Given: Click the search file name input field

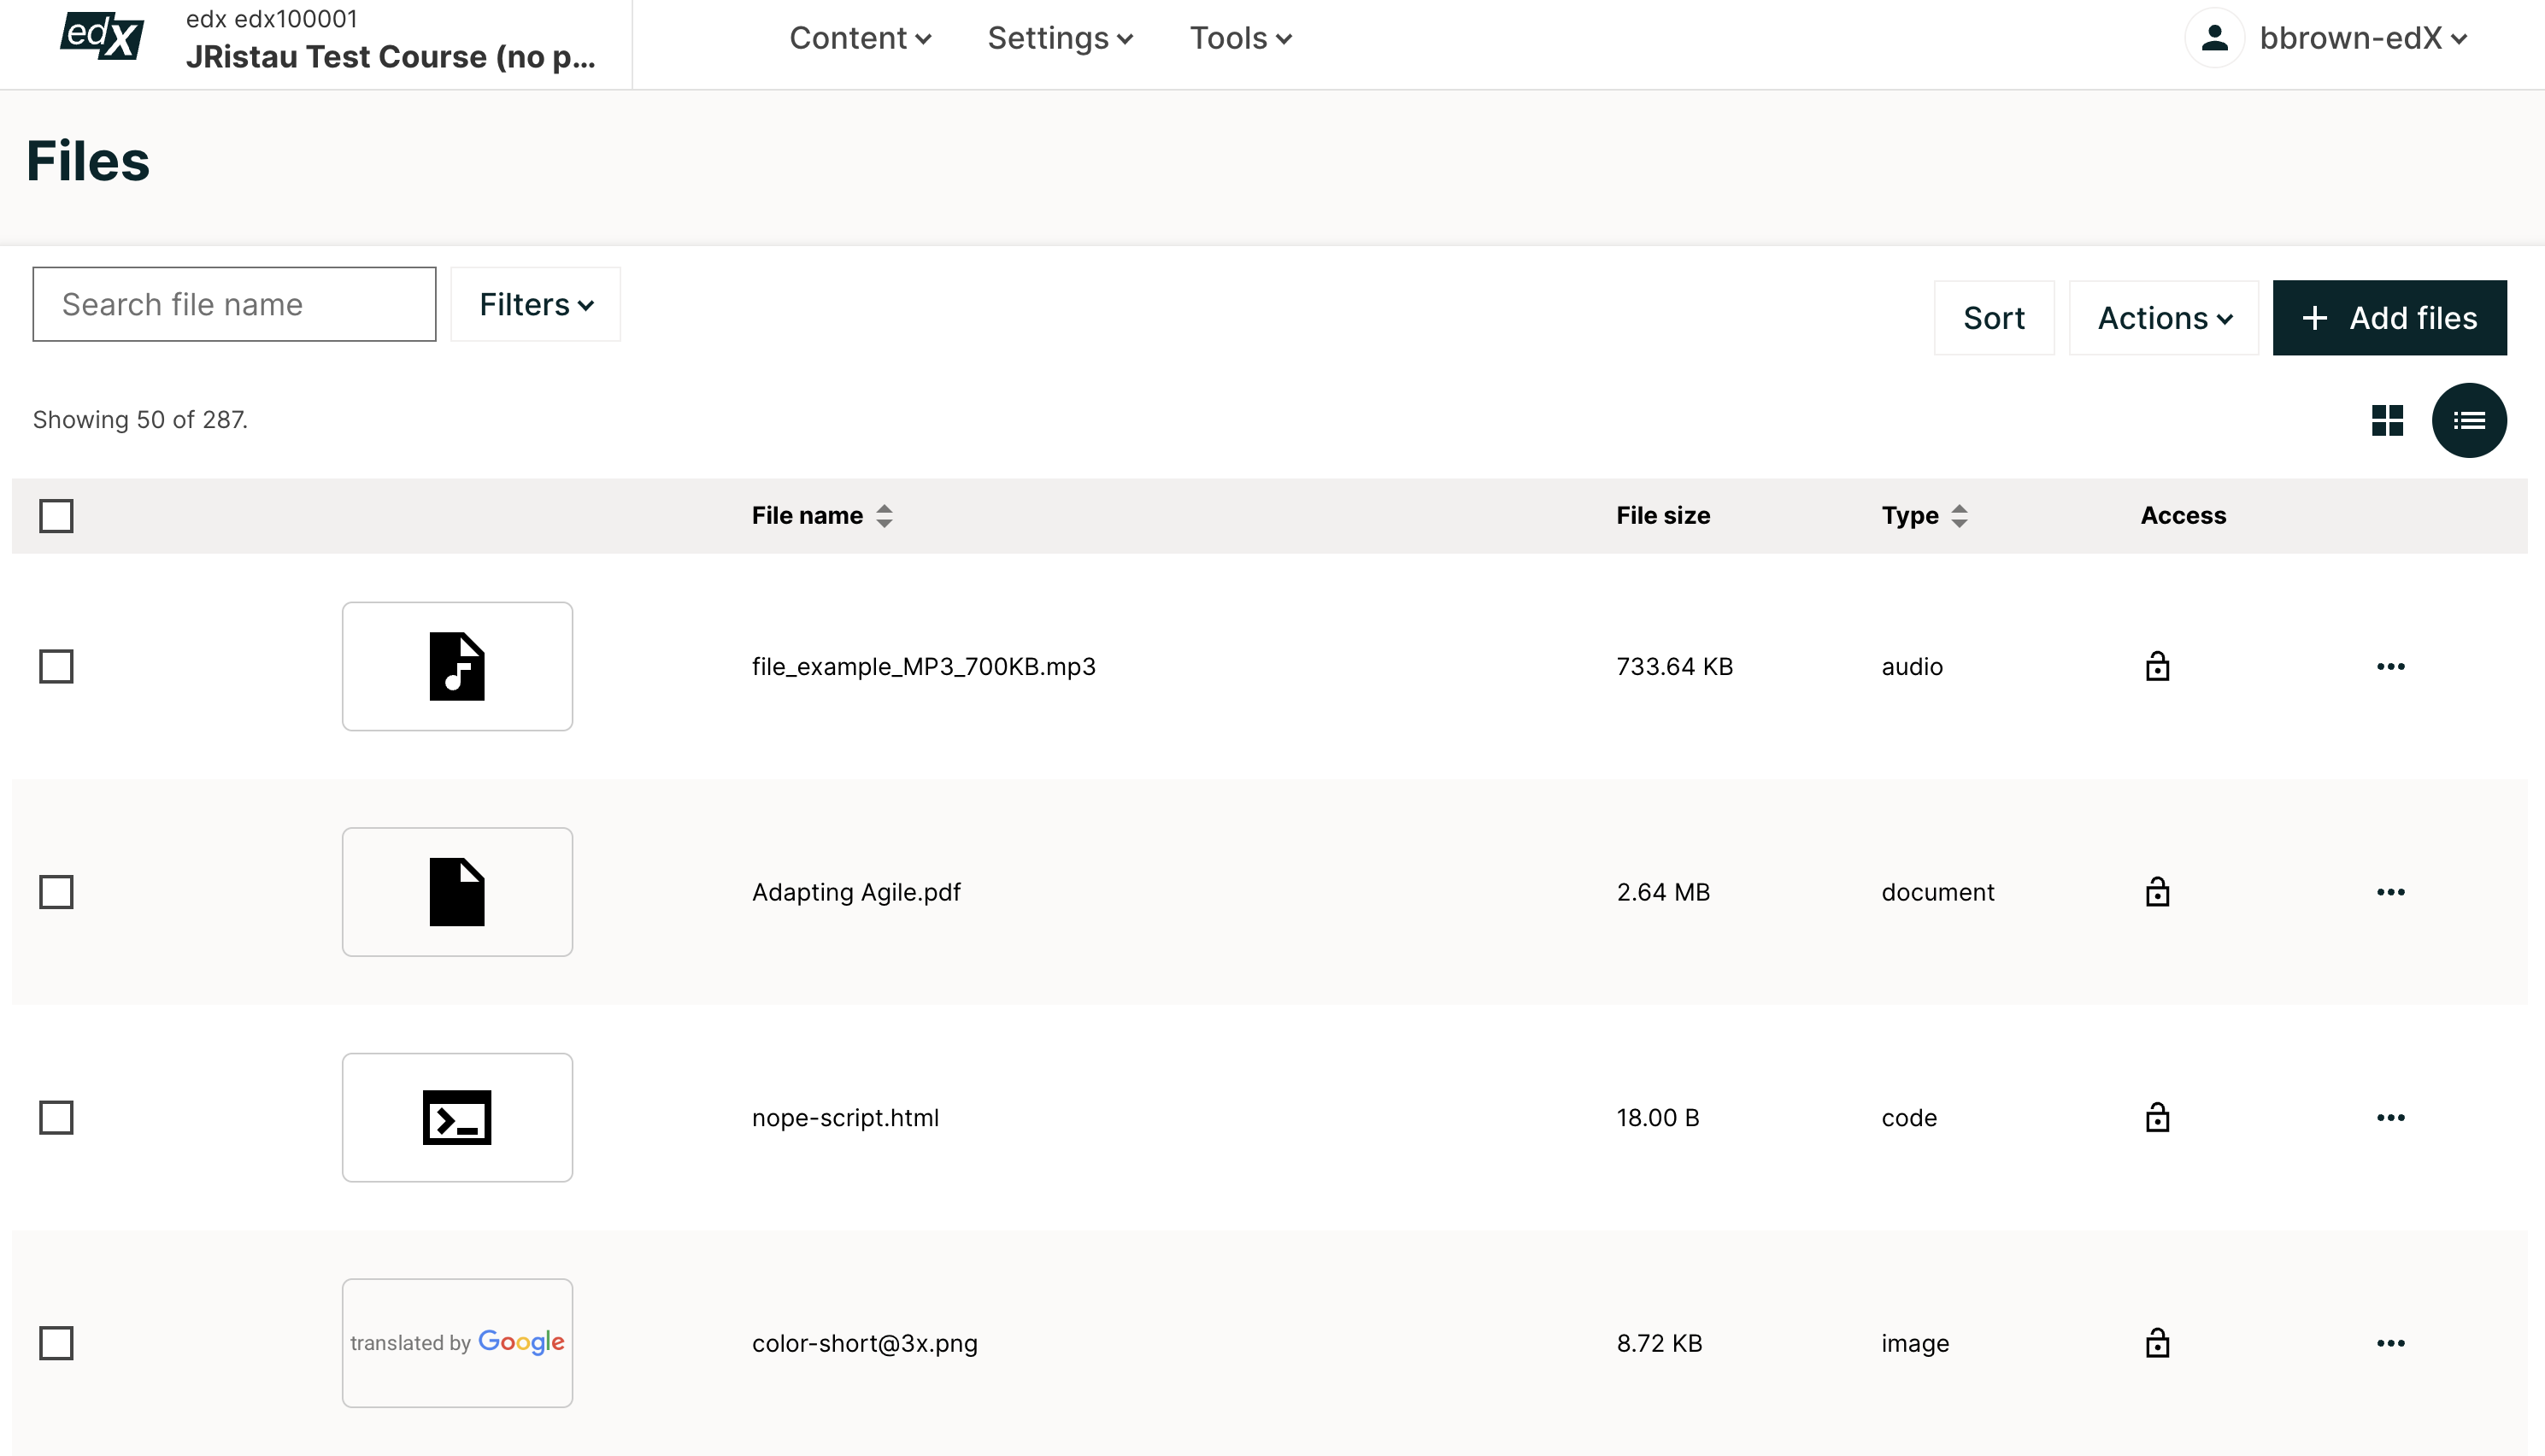Looking at the screenshot, I should point(234,304).
